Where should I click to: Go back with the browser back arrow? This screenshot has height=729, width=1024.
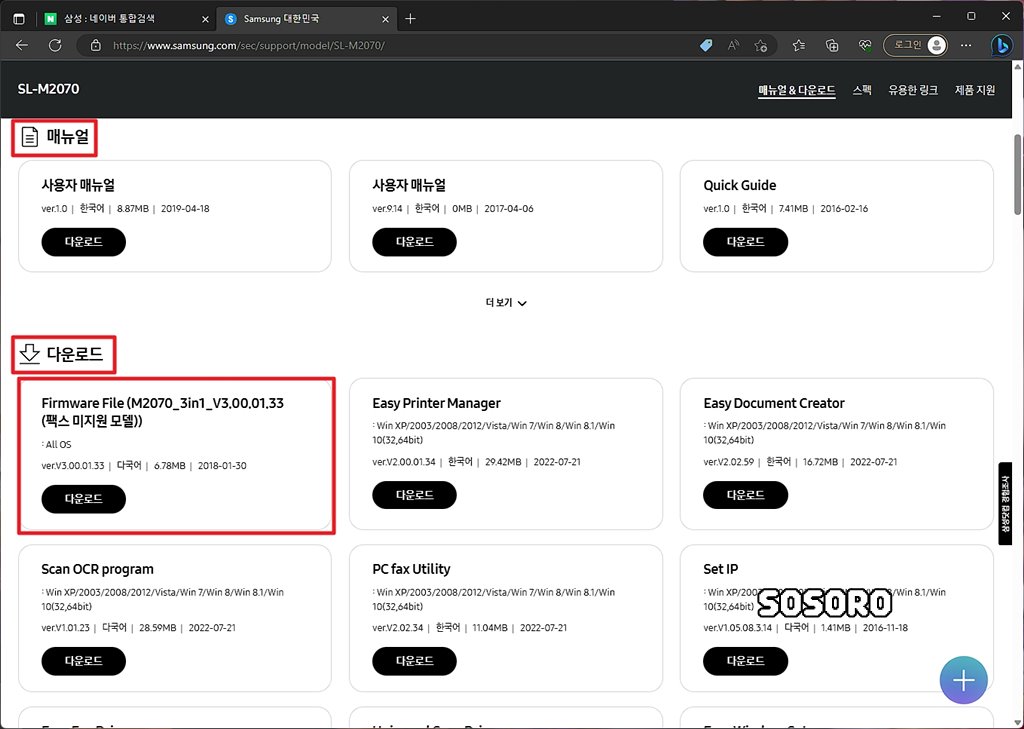pos(22,45)
